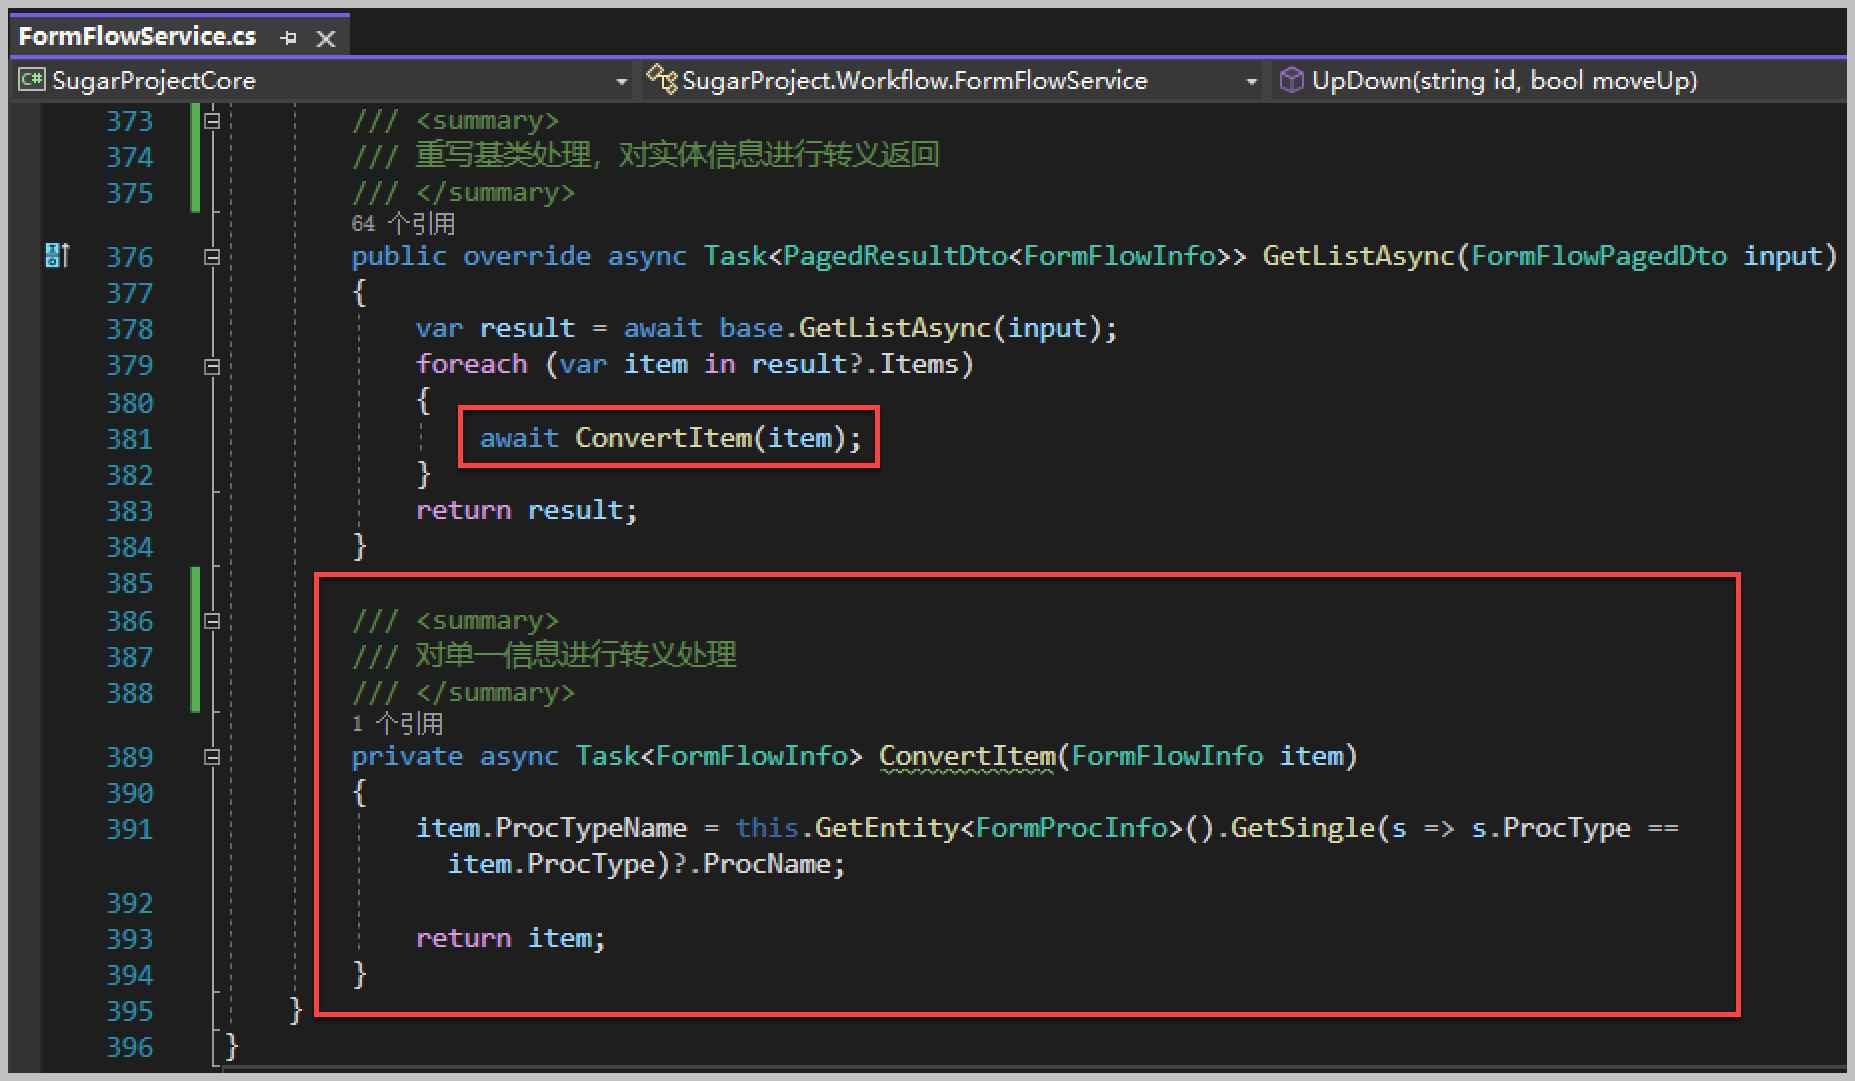Viewport: 1855px width, 1081px height.
Task: Close the FormFlowService.cs tab
Action: click(x=325, y=38)
